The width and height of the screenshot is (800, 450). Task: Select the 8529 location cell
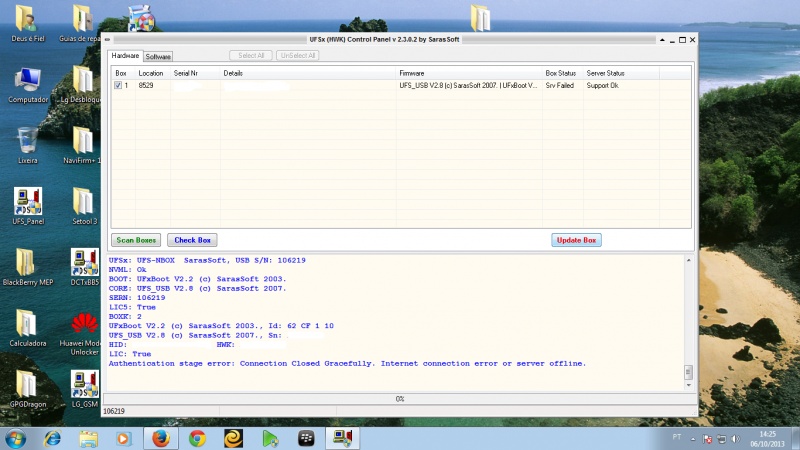[146, 85]
